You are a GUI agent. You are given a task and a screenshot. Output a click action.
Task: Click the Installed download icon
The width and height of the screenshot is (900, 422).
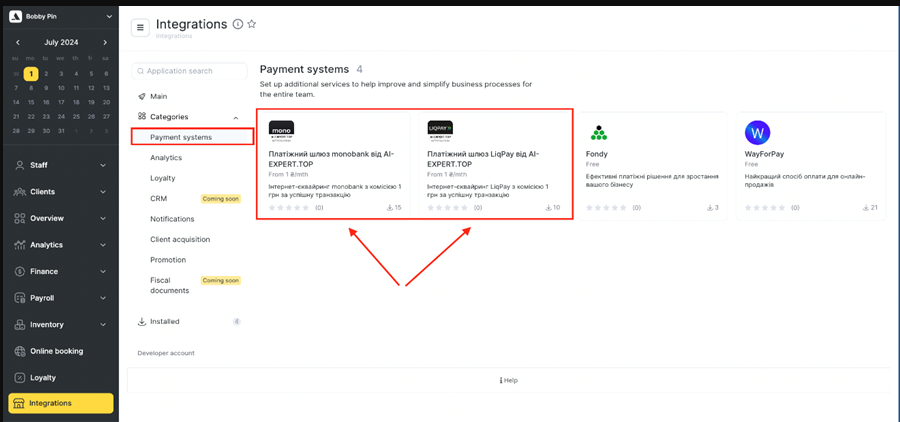[142, 322]
